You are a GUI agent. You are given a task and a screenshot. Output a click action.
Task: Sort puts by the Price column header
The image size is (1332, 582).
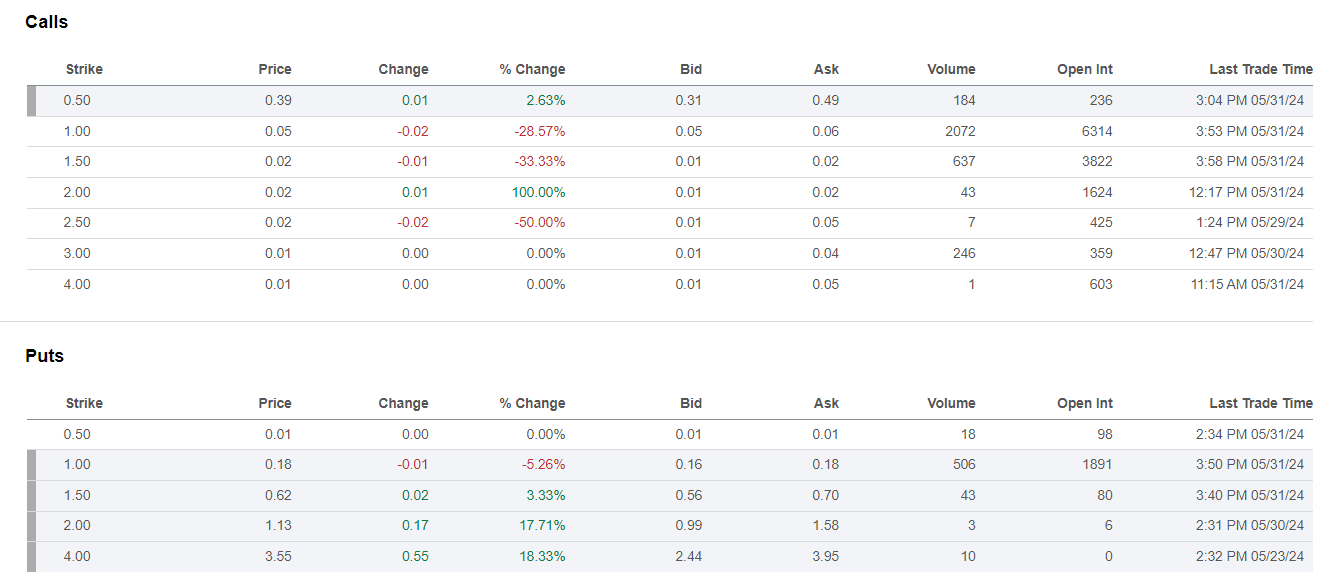[x=275, y=403]
